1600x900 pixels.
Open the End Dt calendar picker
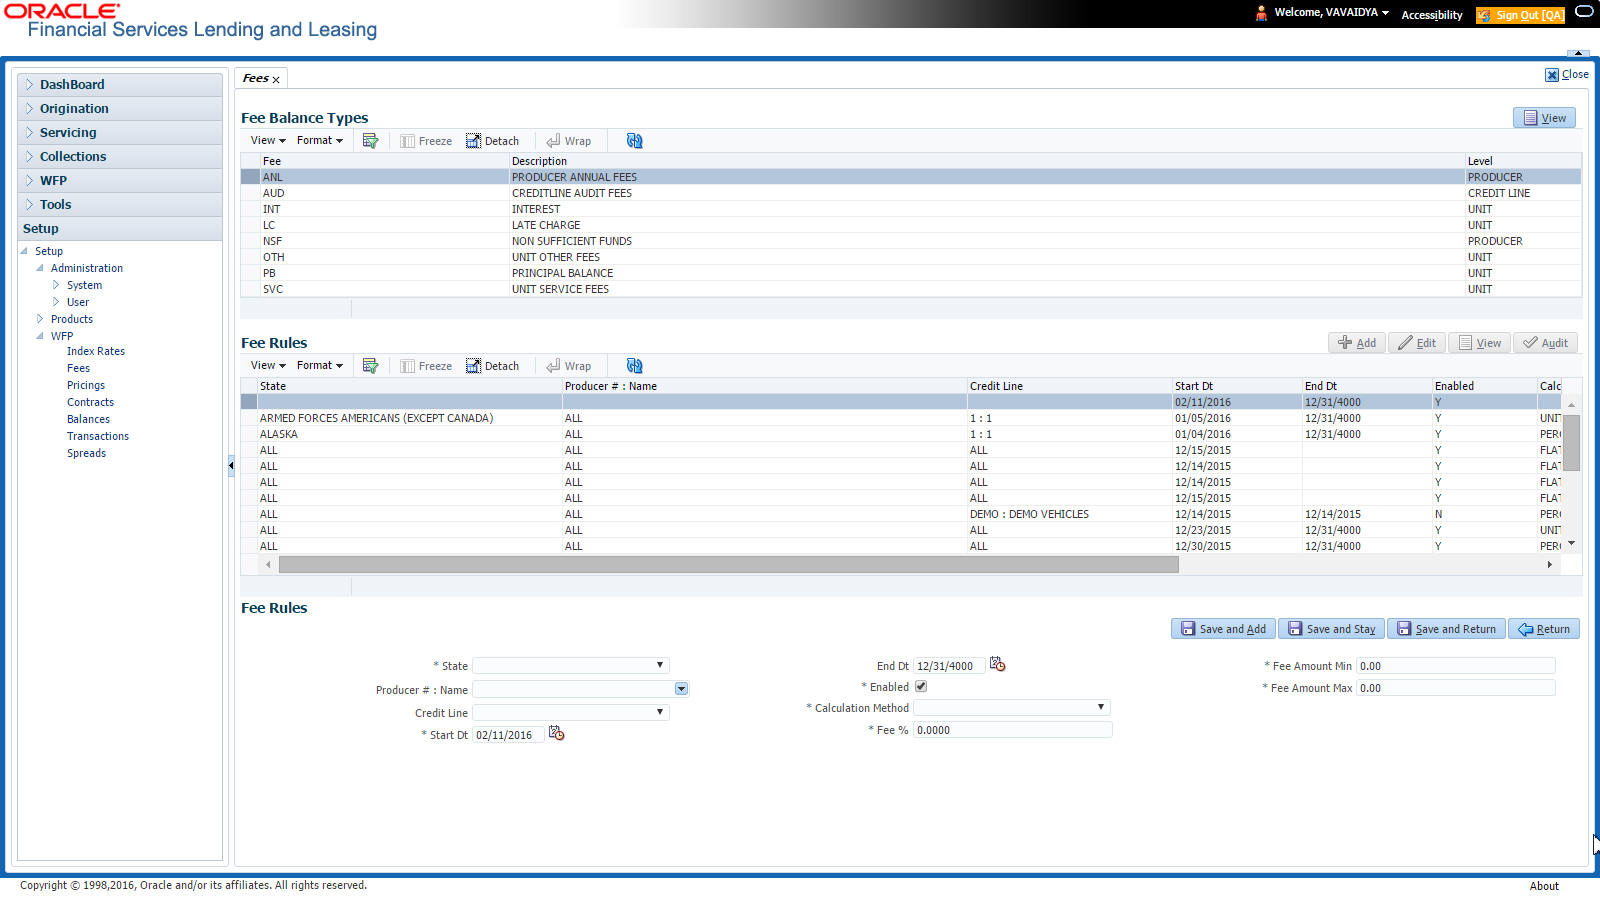click(x=997, y=664)
